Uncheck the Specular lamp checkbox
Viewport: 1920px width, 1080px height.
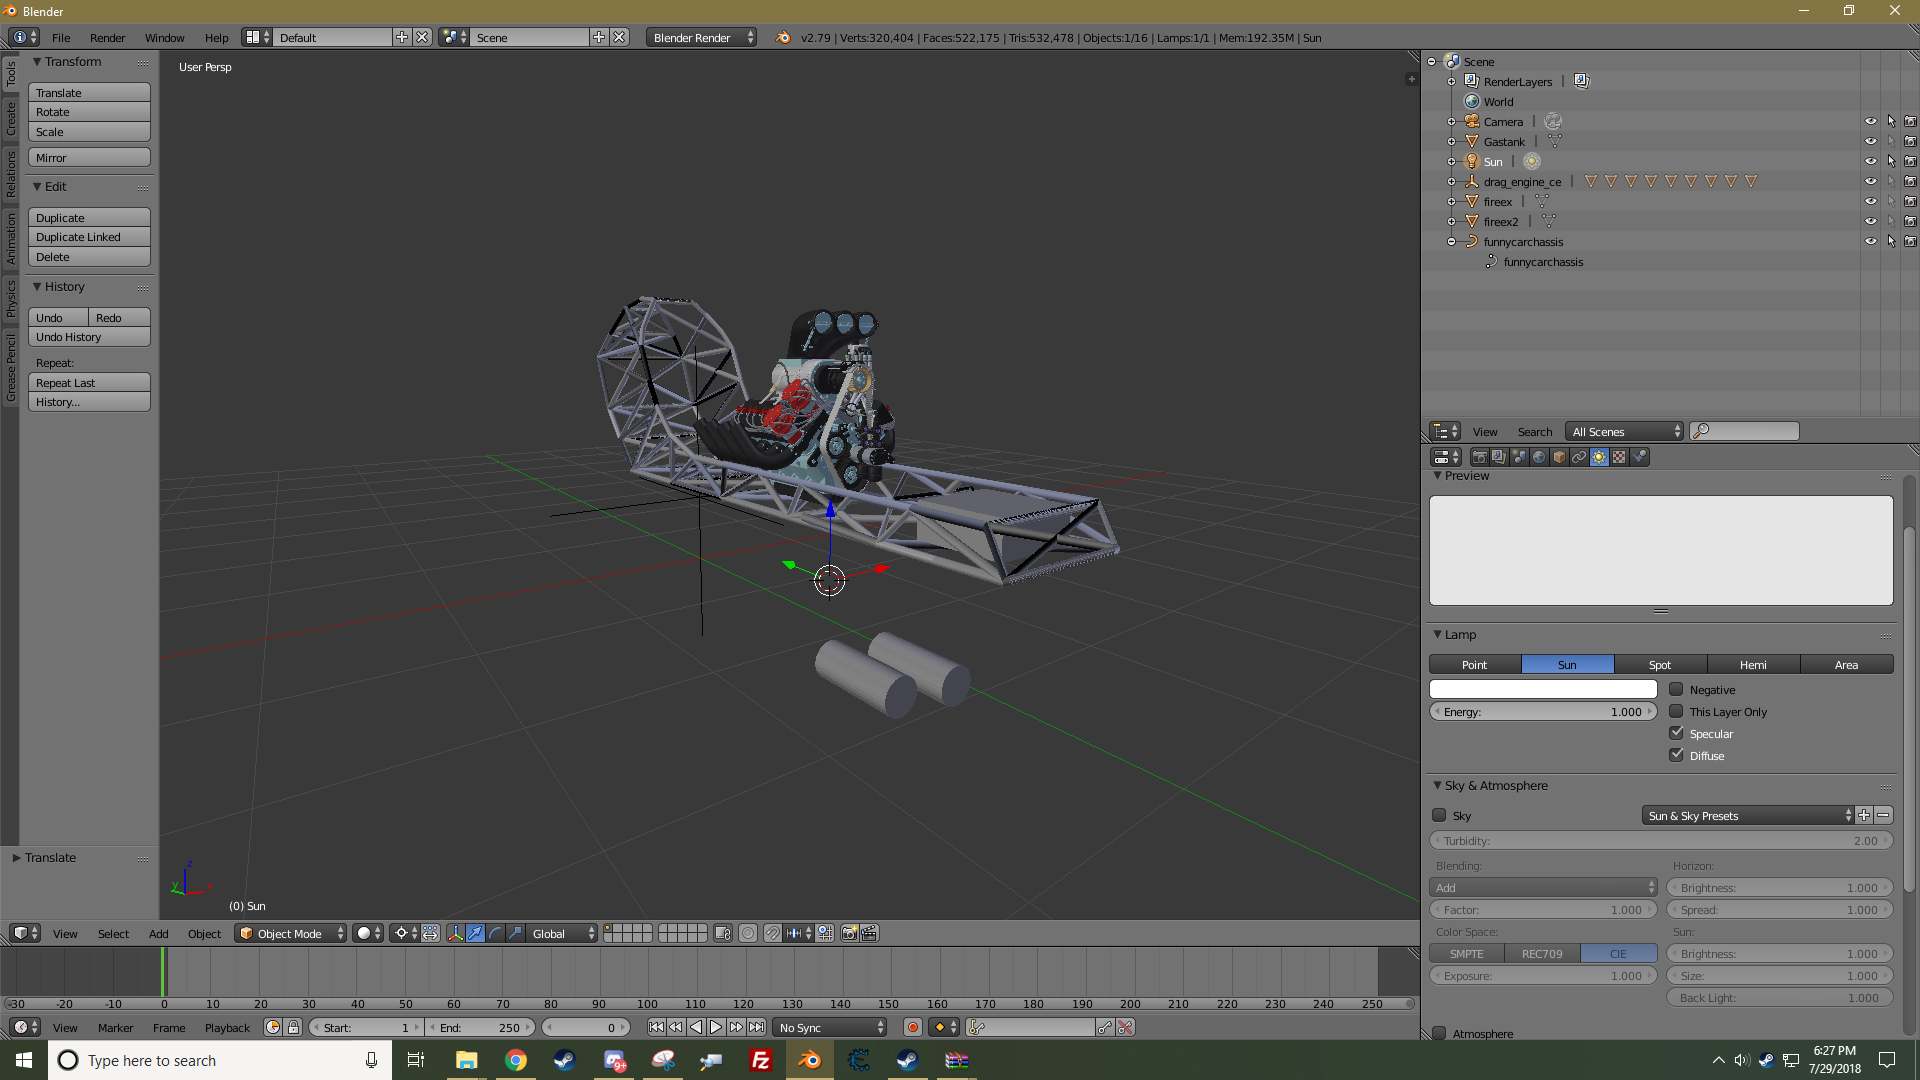click(x=1676, y=733)
